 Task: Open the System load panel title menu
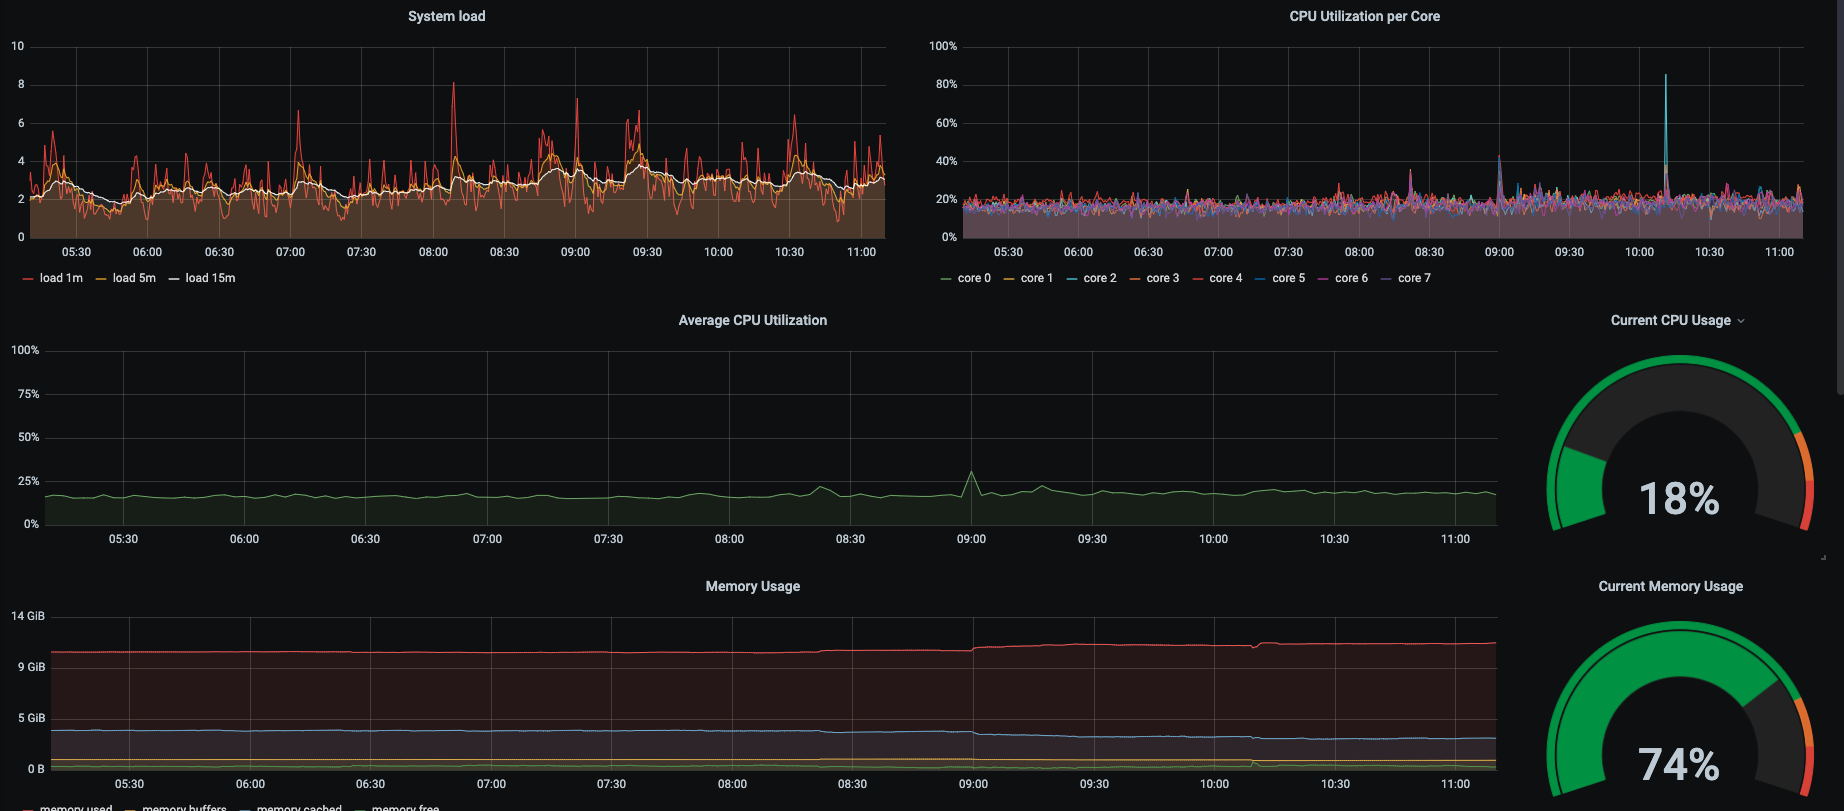(x=446, y=16)
